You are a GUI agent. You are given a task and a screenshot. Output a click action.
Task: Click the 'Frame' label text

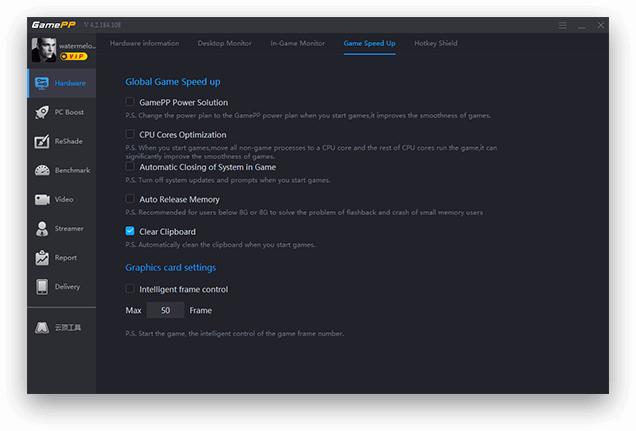(x=201, y=311)
